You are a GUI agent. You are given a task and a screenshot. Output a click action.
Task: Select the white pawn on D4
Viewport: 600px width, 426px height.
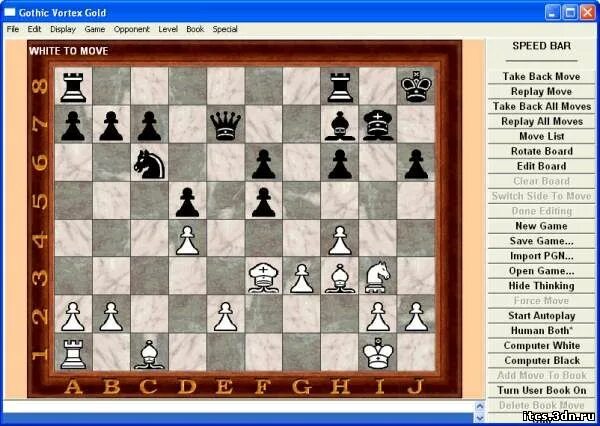[187, 240]
